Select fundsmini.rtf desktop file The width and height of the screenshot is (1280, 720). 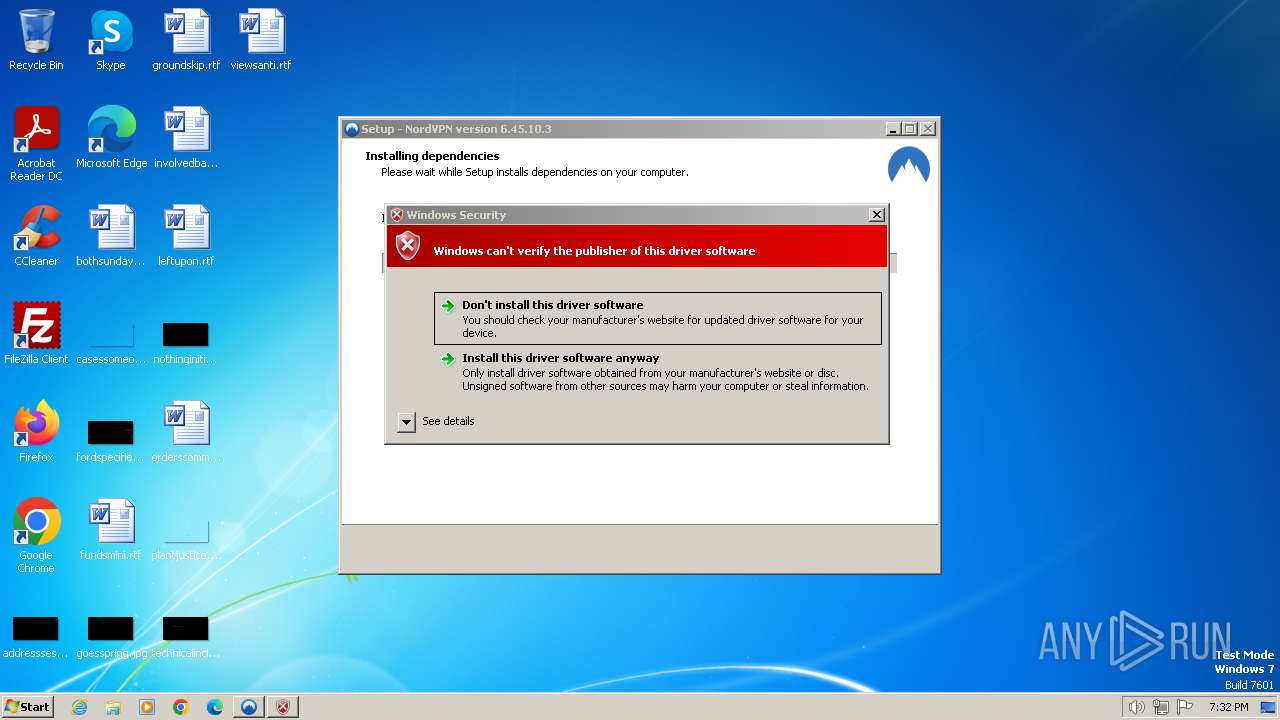[111, 530]
